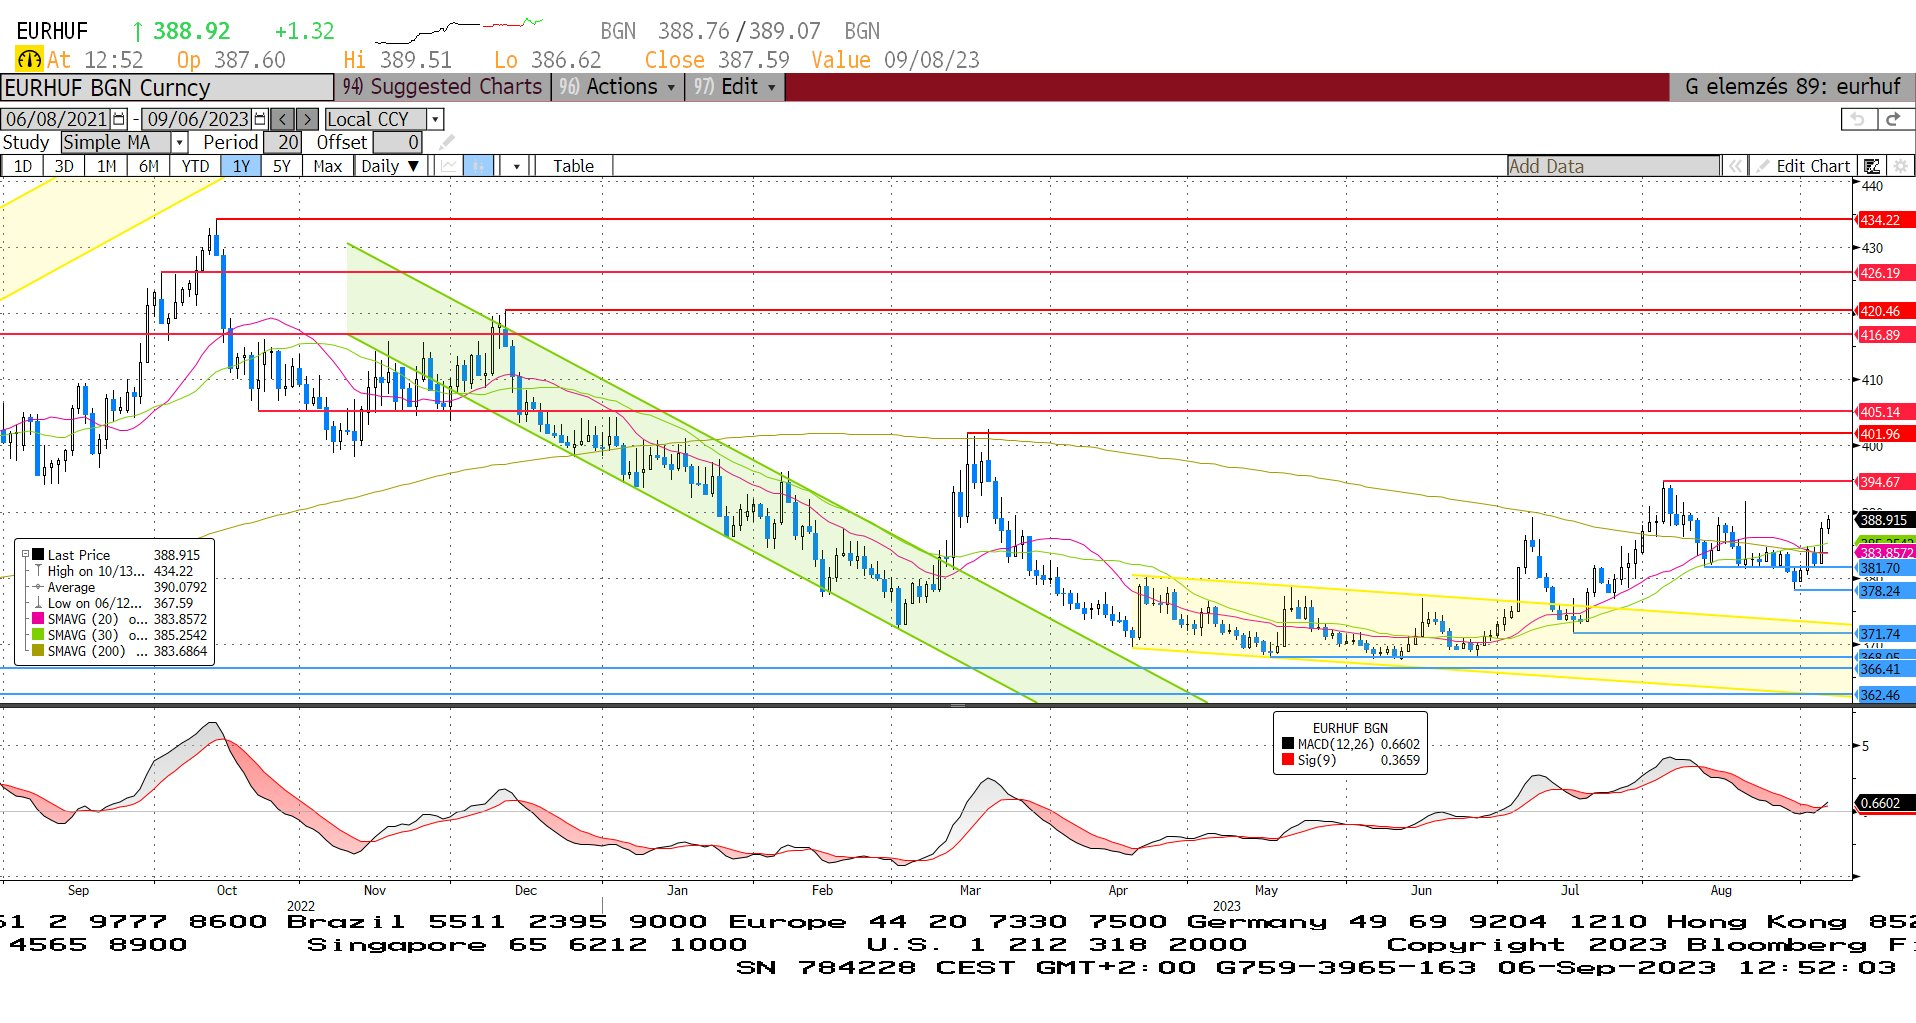
Task: Click the Offset value field
Action: pyautogui.click(x=397, y=142)
